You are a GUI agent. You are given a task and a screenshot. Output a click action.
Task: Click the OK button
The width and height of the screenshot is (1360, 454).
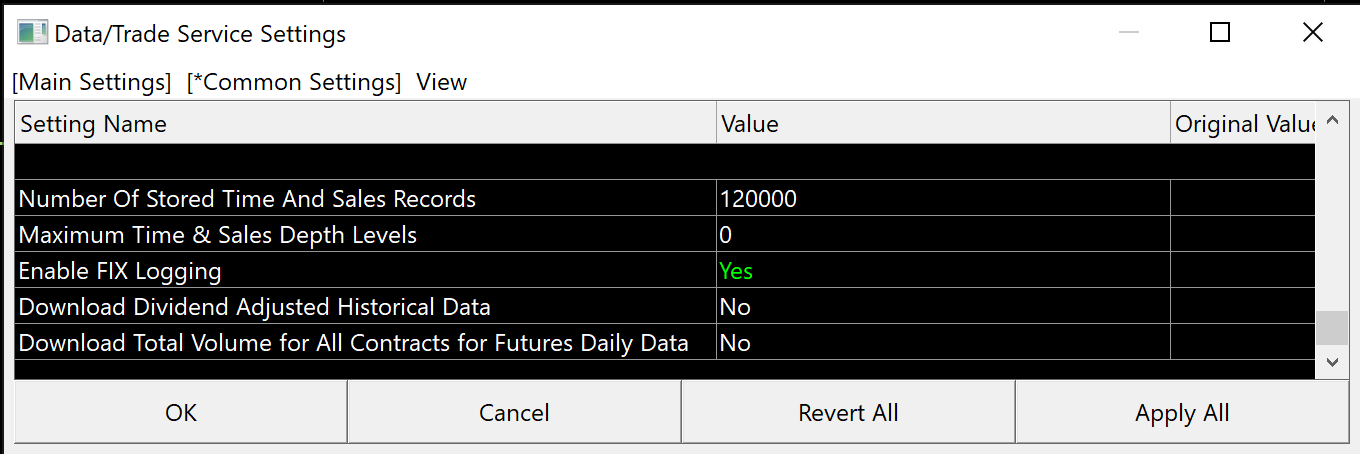(181, 413)
